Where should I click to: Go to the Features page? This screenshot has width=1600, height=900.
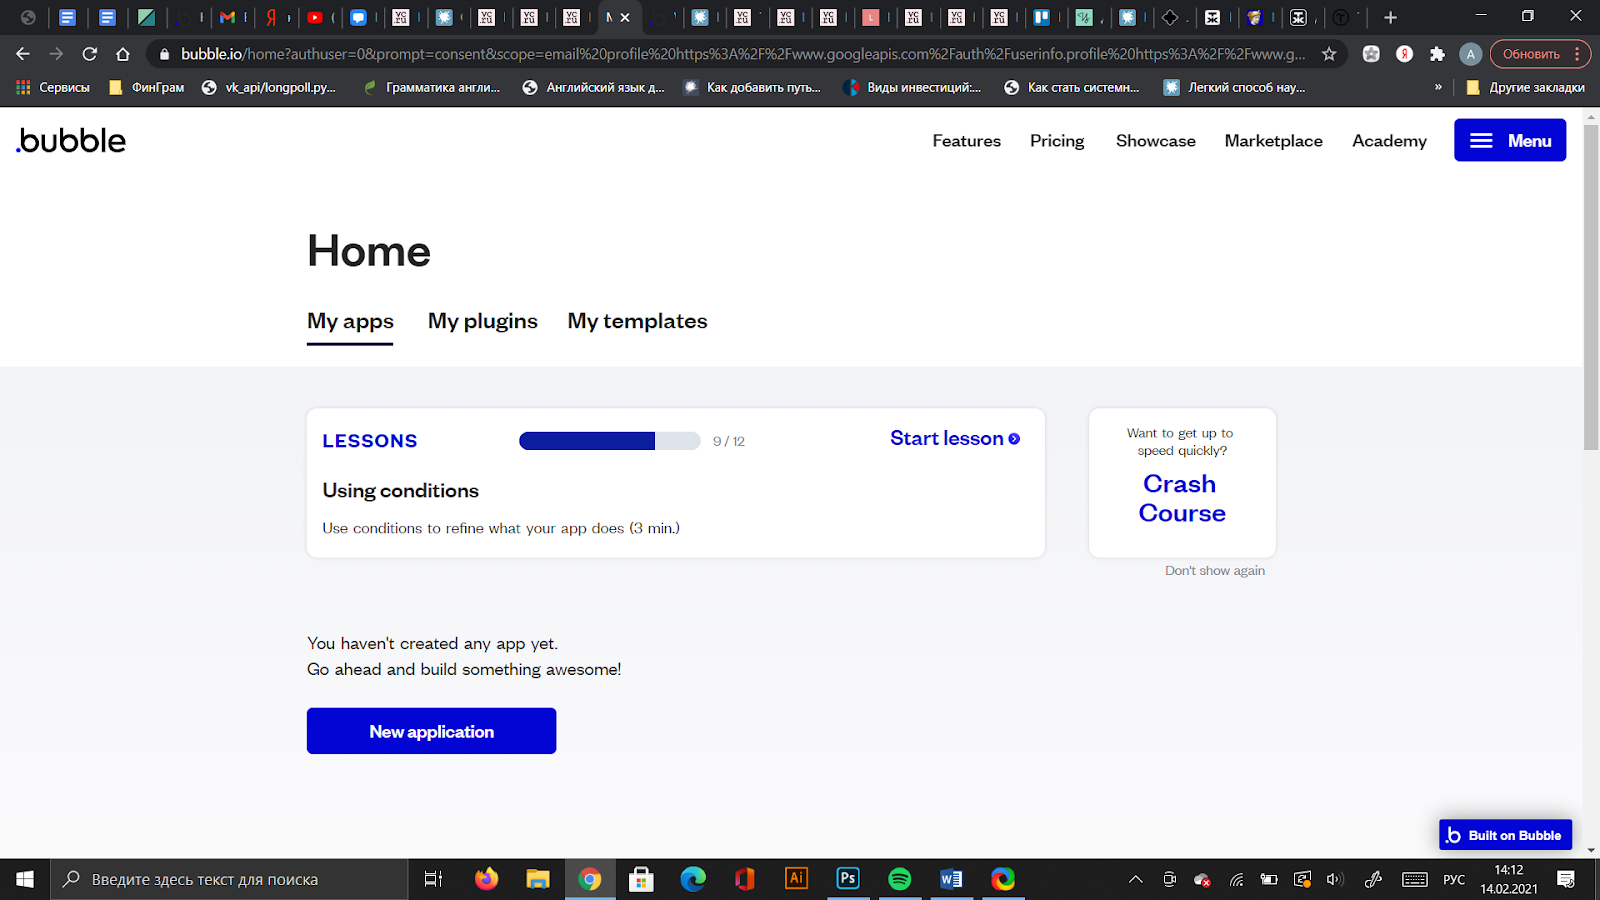(x=966, y=141)
